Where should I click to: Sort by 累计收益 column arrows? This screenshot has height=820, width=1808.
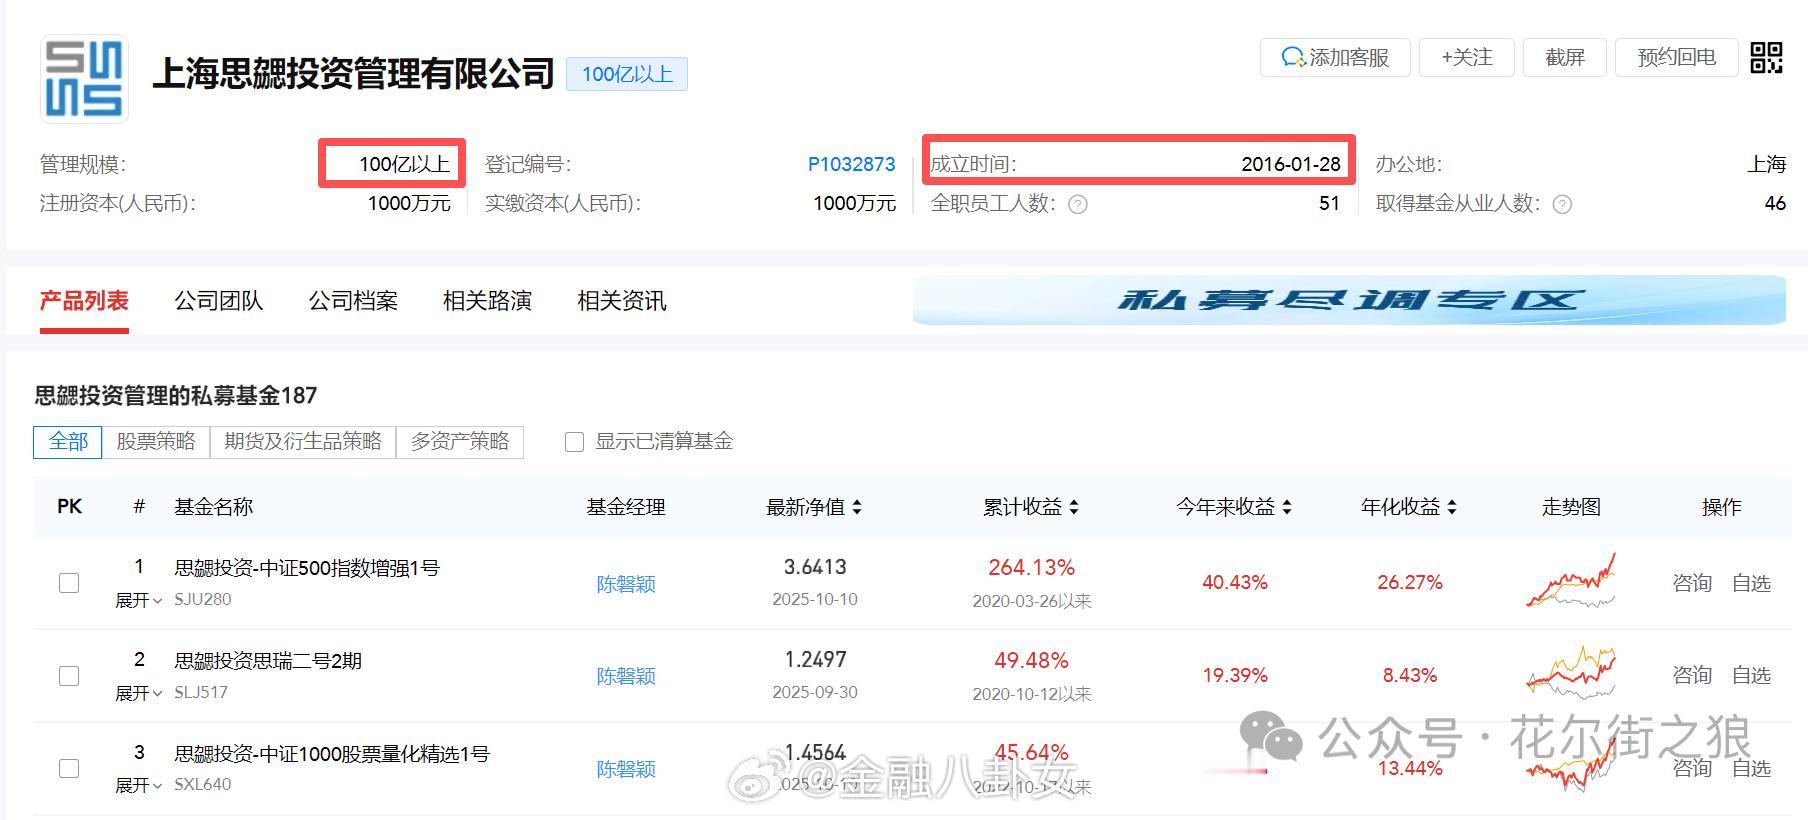pyautogui.click(x=1074, y=507)
